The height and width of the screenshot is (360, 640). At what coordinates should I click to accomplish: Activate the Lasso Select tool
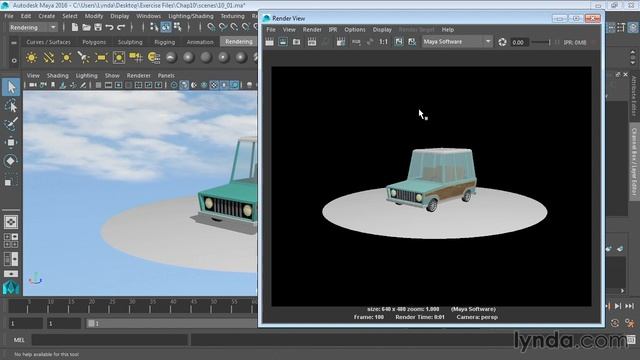[x=11, y=106]
